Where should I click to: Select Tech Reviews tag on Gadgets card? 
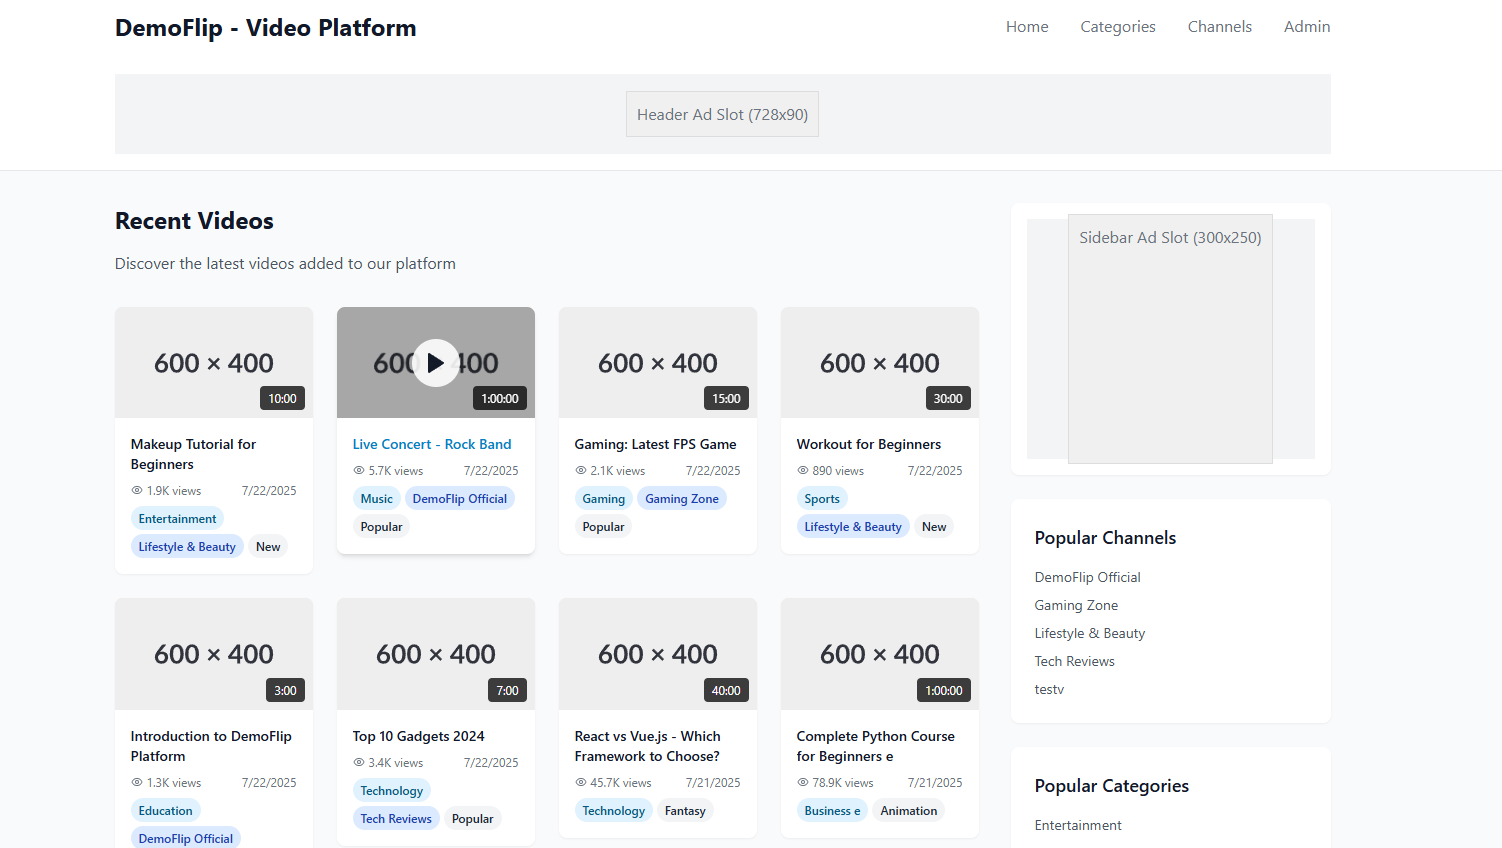[396, 819]
